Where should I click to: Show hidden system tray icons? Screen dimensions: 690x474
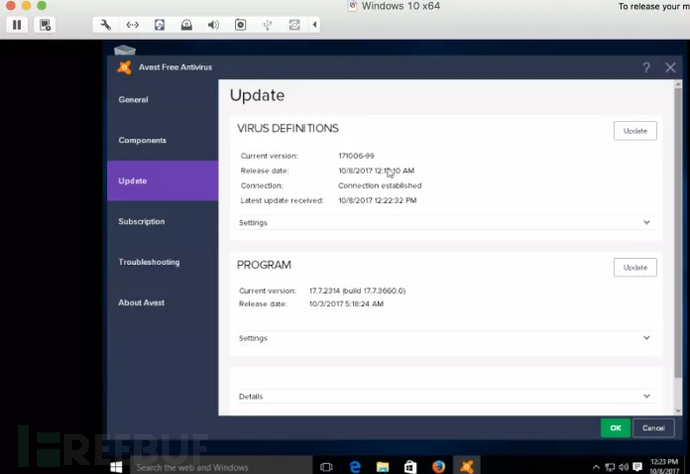[596, 467]
